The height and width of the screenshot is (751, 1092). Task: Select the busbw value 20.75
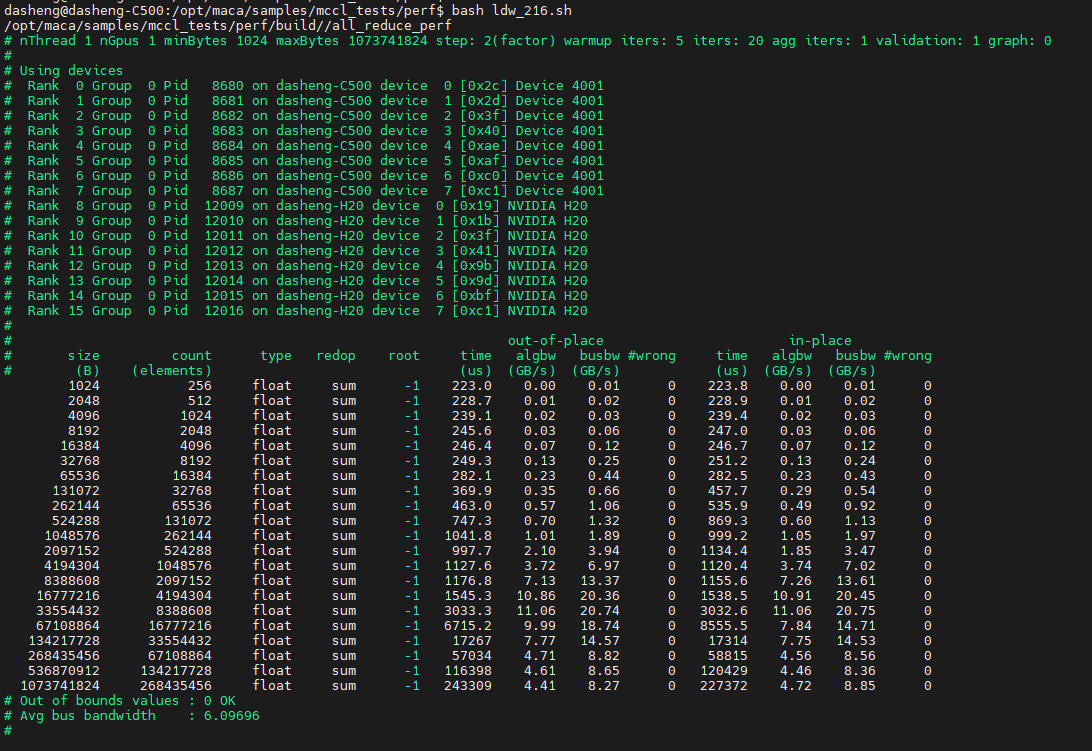(x=856, y=611)
